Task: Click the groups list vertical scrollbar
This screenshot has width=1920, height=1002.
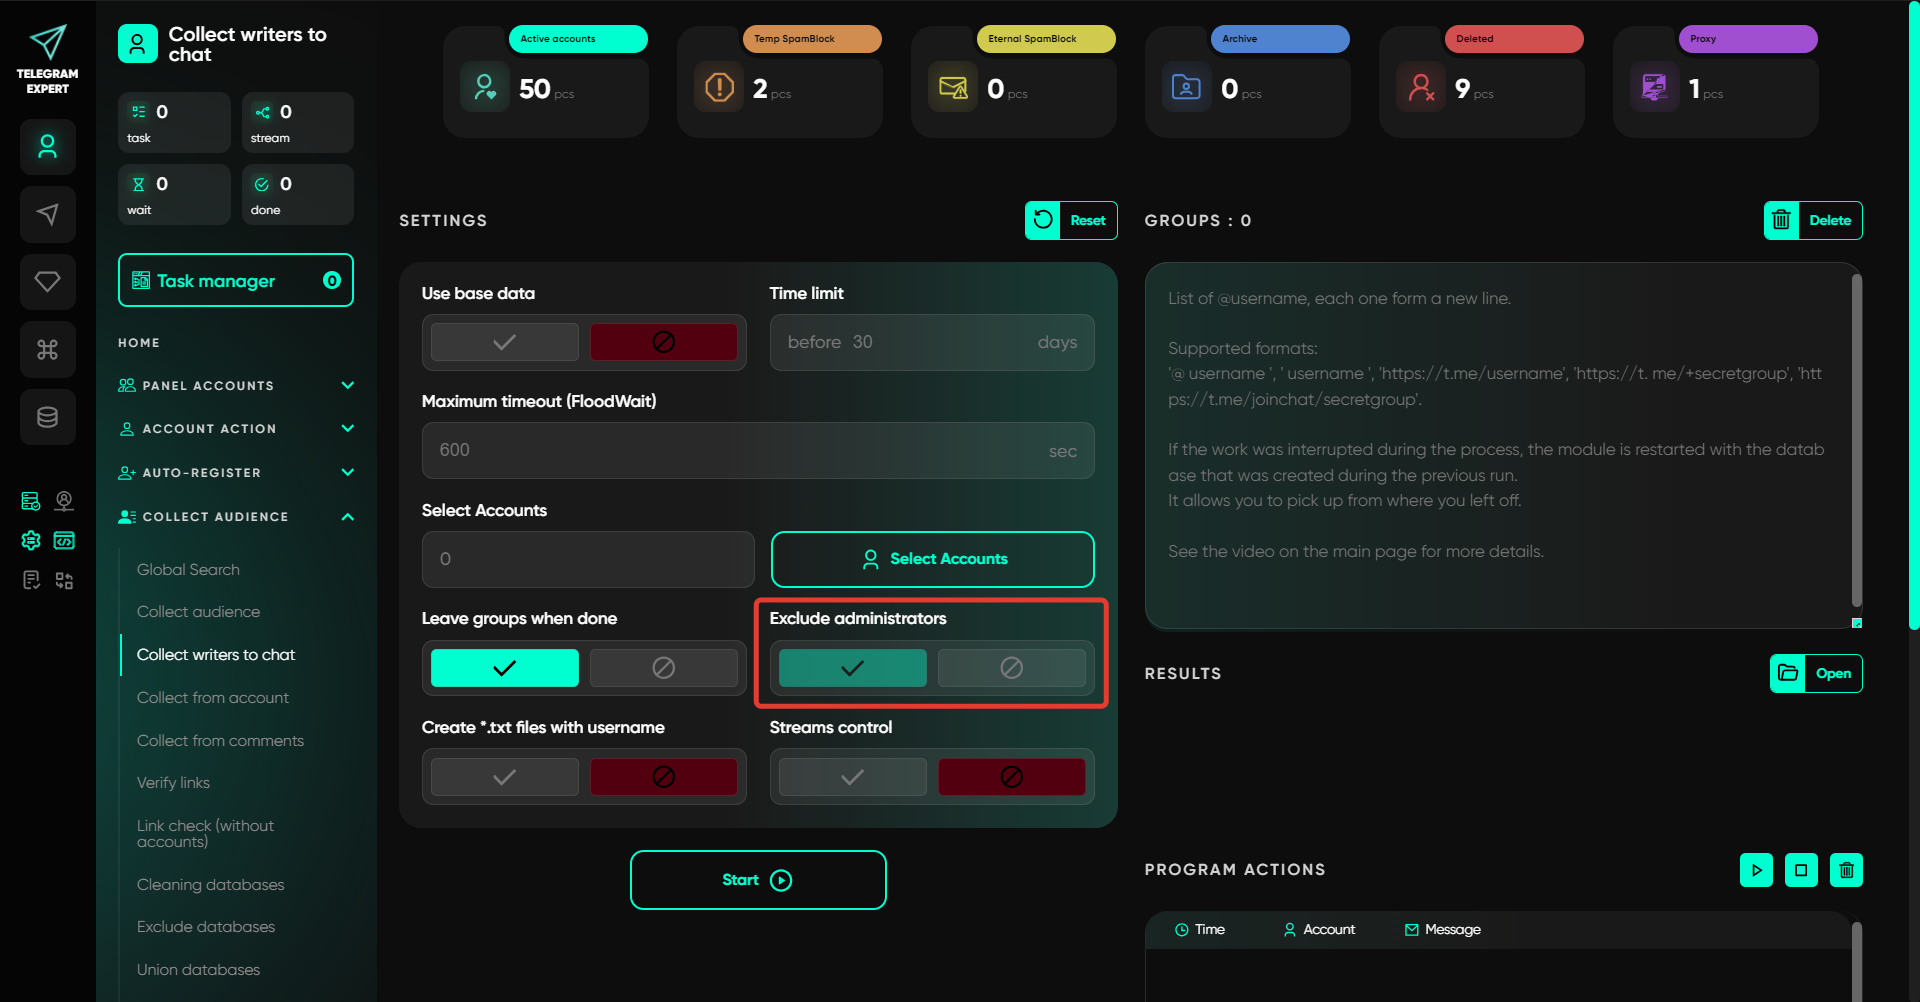Action: 1856,440
